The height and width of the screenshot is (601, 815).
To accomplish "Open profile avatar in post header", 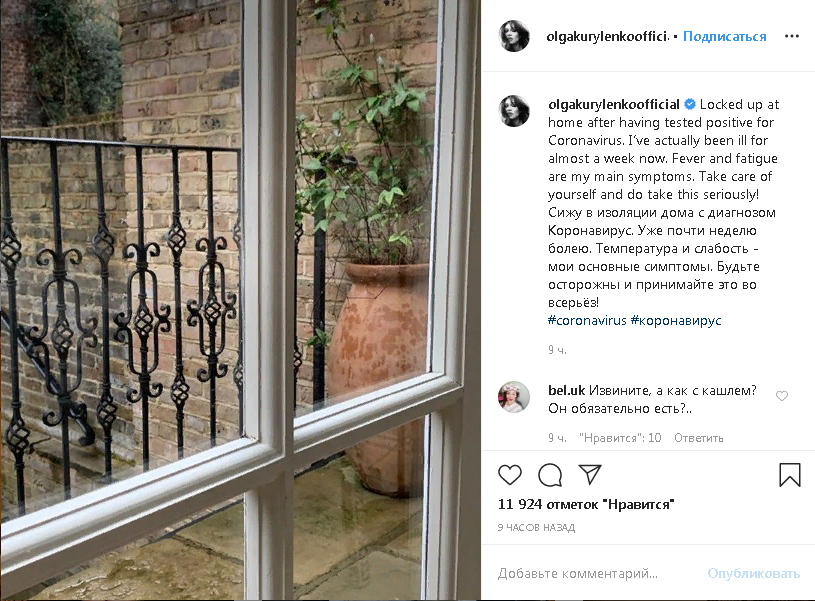I will 514,36.
